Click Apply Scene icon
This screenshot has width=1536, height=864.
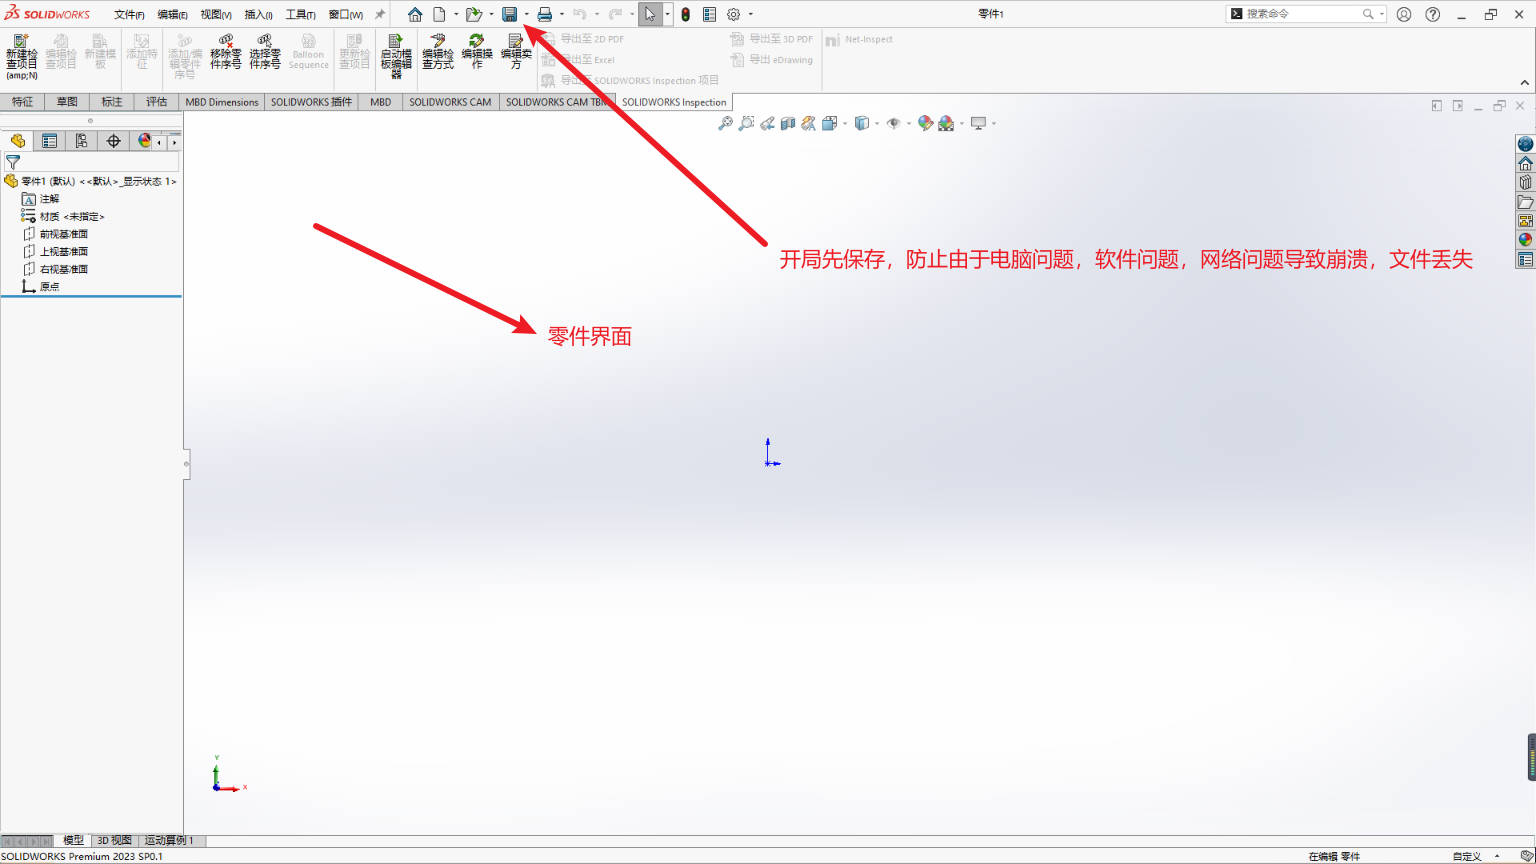(x=946, y=123)
